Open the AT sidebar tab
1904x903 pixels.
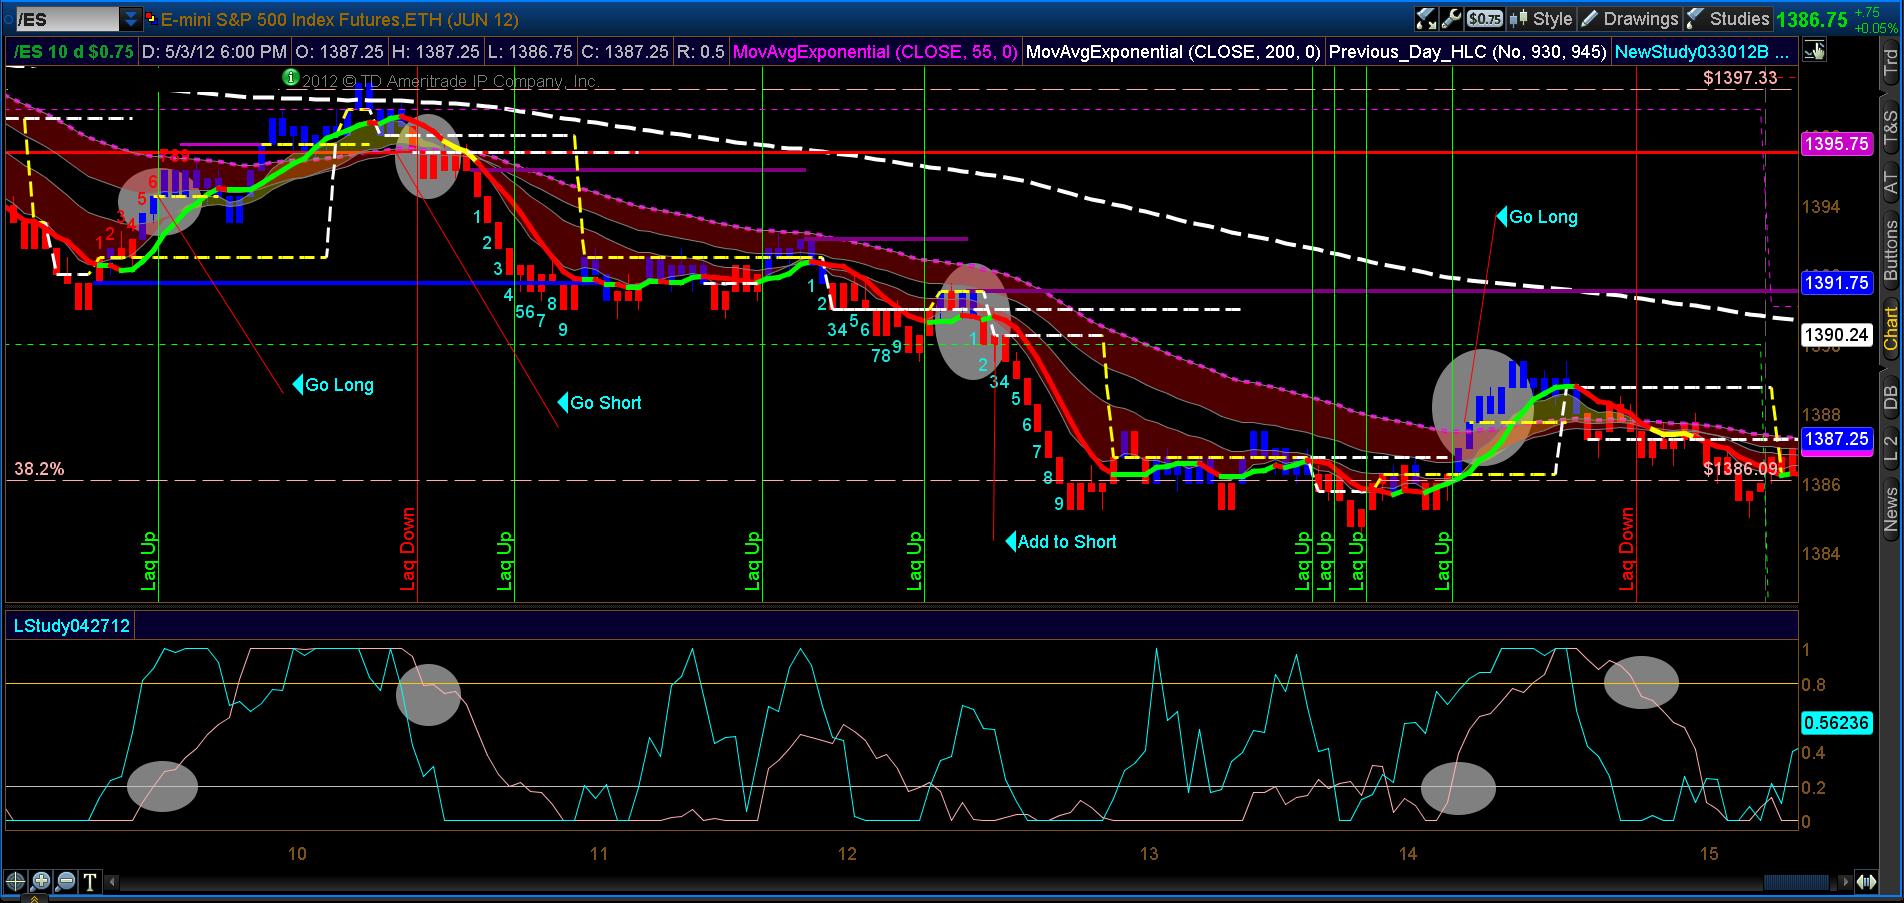[1890, 183]
